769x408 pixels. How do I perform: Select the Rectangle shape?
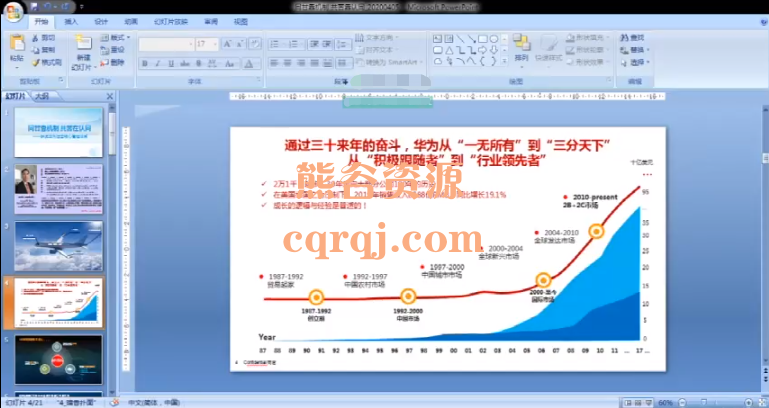(483, 39)
